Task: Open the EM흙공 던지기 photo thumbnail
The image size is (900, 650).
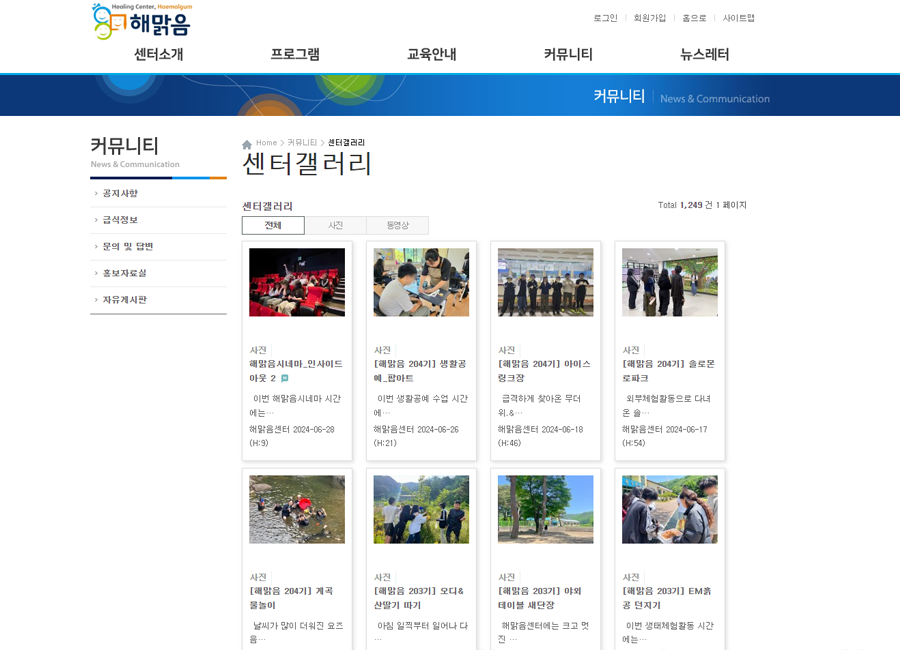Action: click(670, 509)
